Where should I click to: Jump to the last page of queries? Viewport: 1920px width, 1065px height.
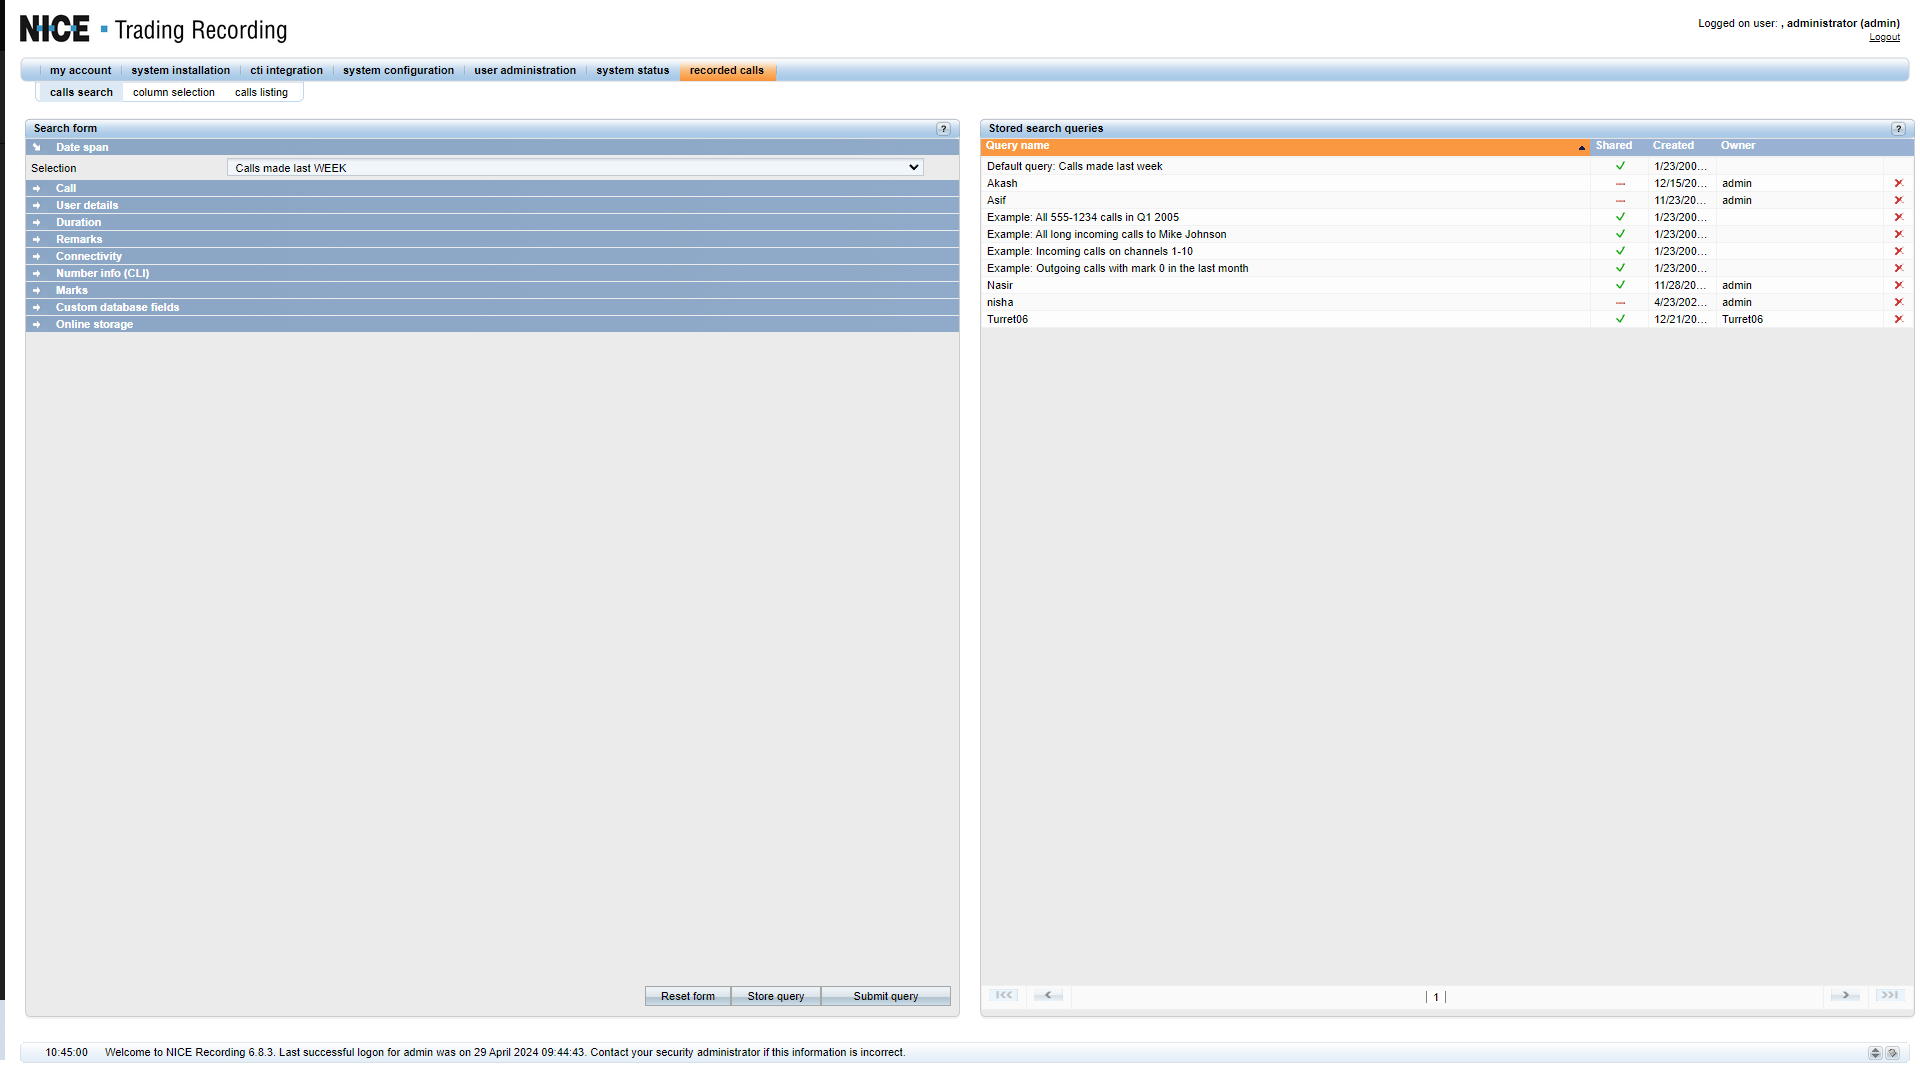click(1889, 996)
